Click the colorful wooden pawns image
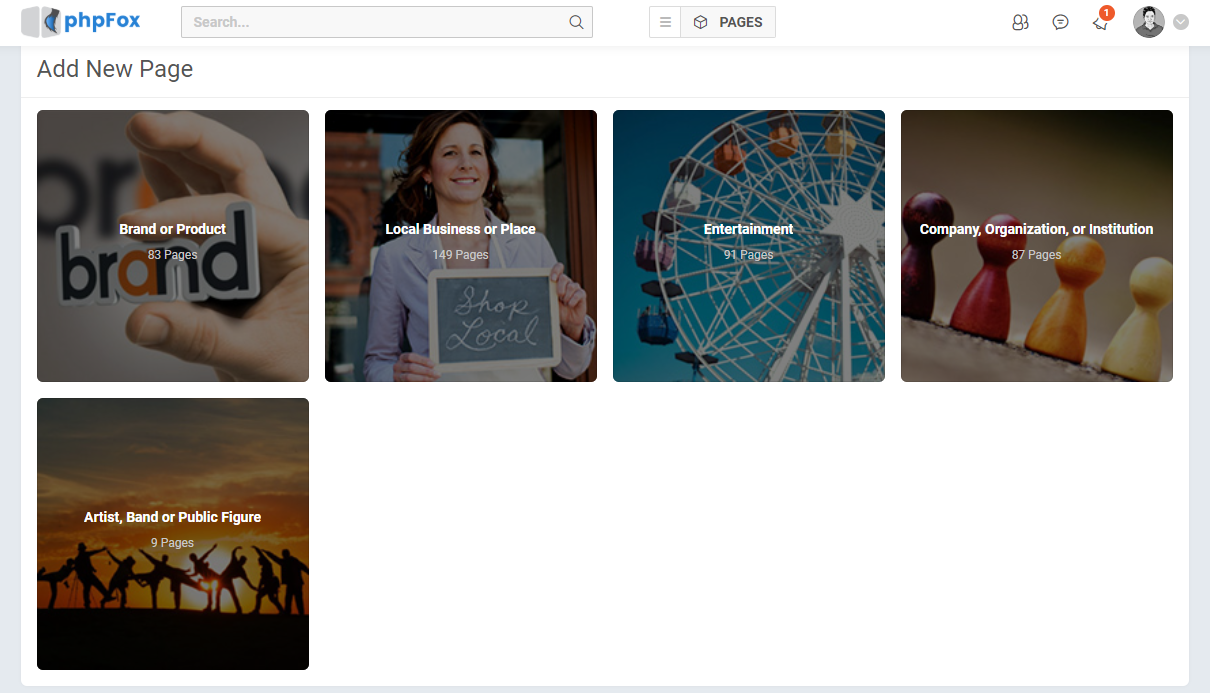 [1036, 320]
